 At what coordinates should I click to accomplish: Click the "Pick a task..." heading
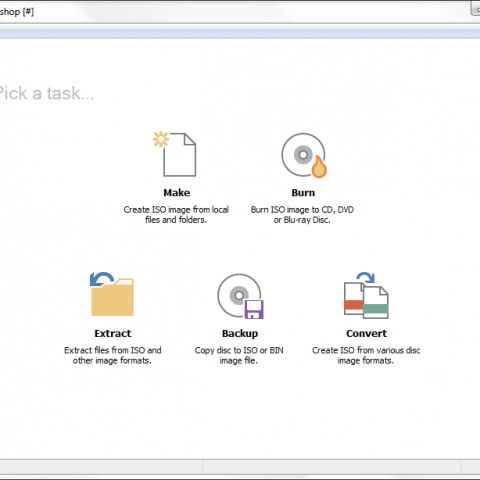pos(46,93)
